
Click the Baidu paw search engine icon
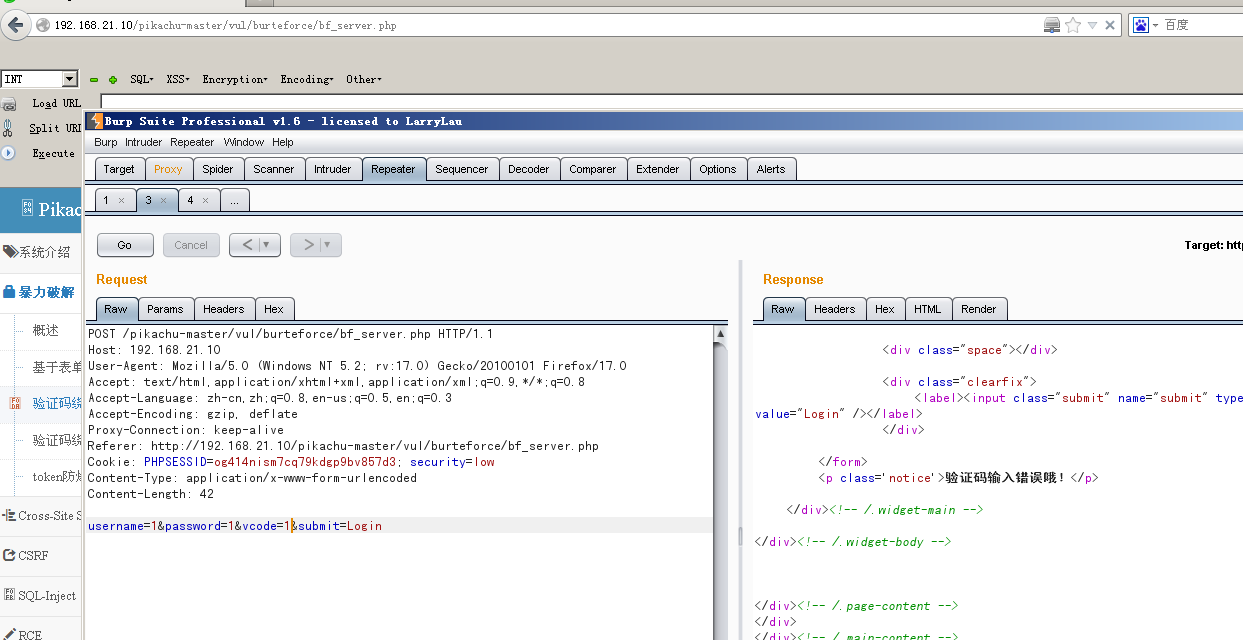click(1140, 25)
